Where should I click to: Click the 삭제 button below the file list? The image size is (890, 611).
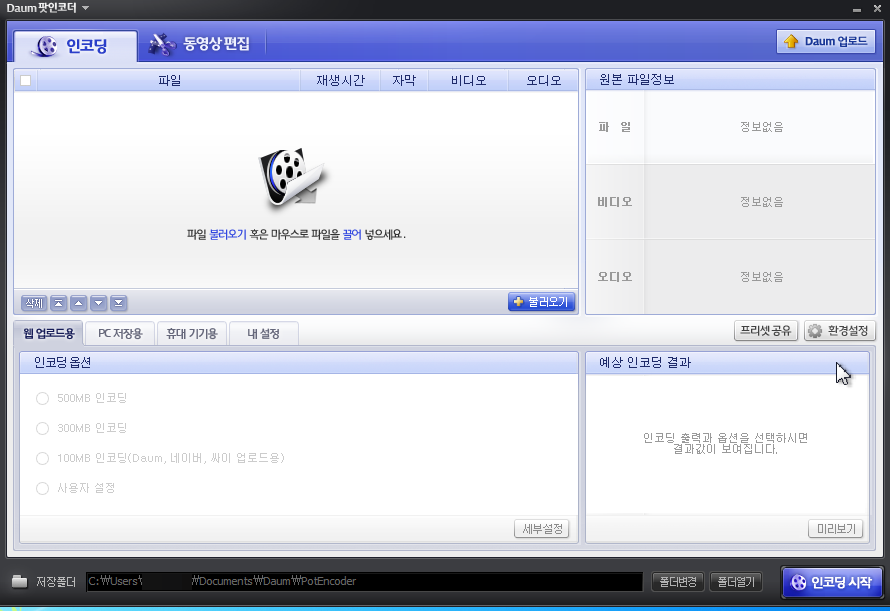[x=34, y=303]
